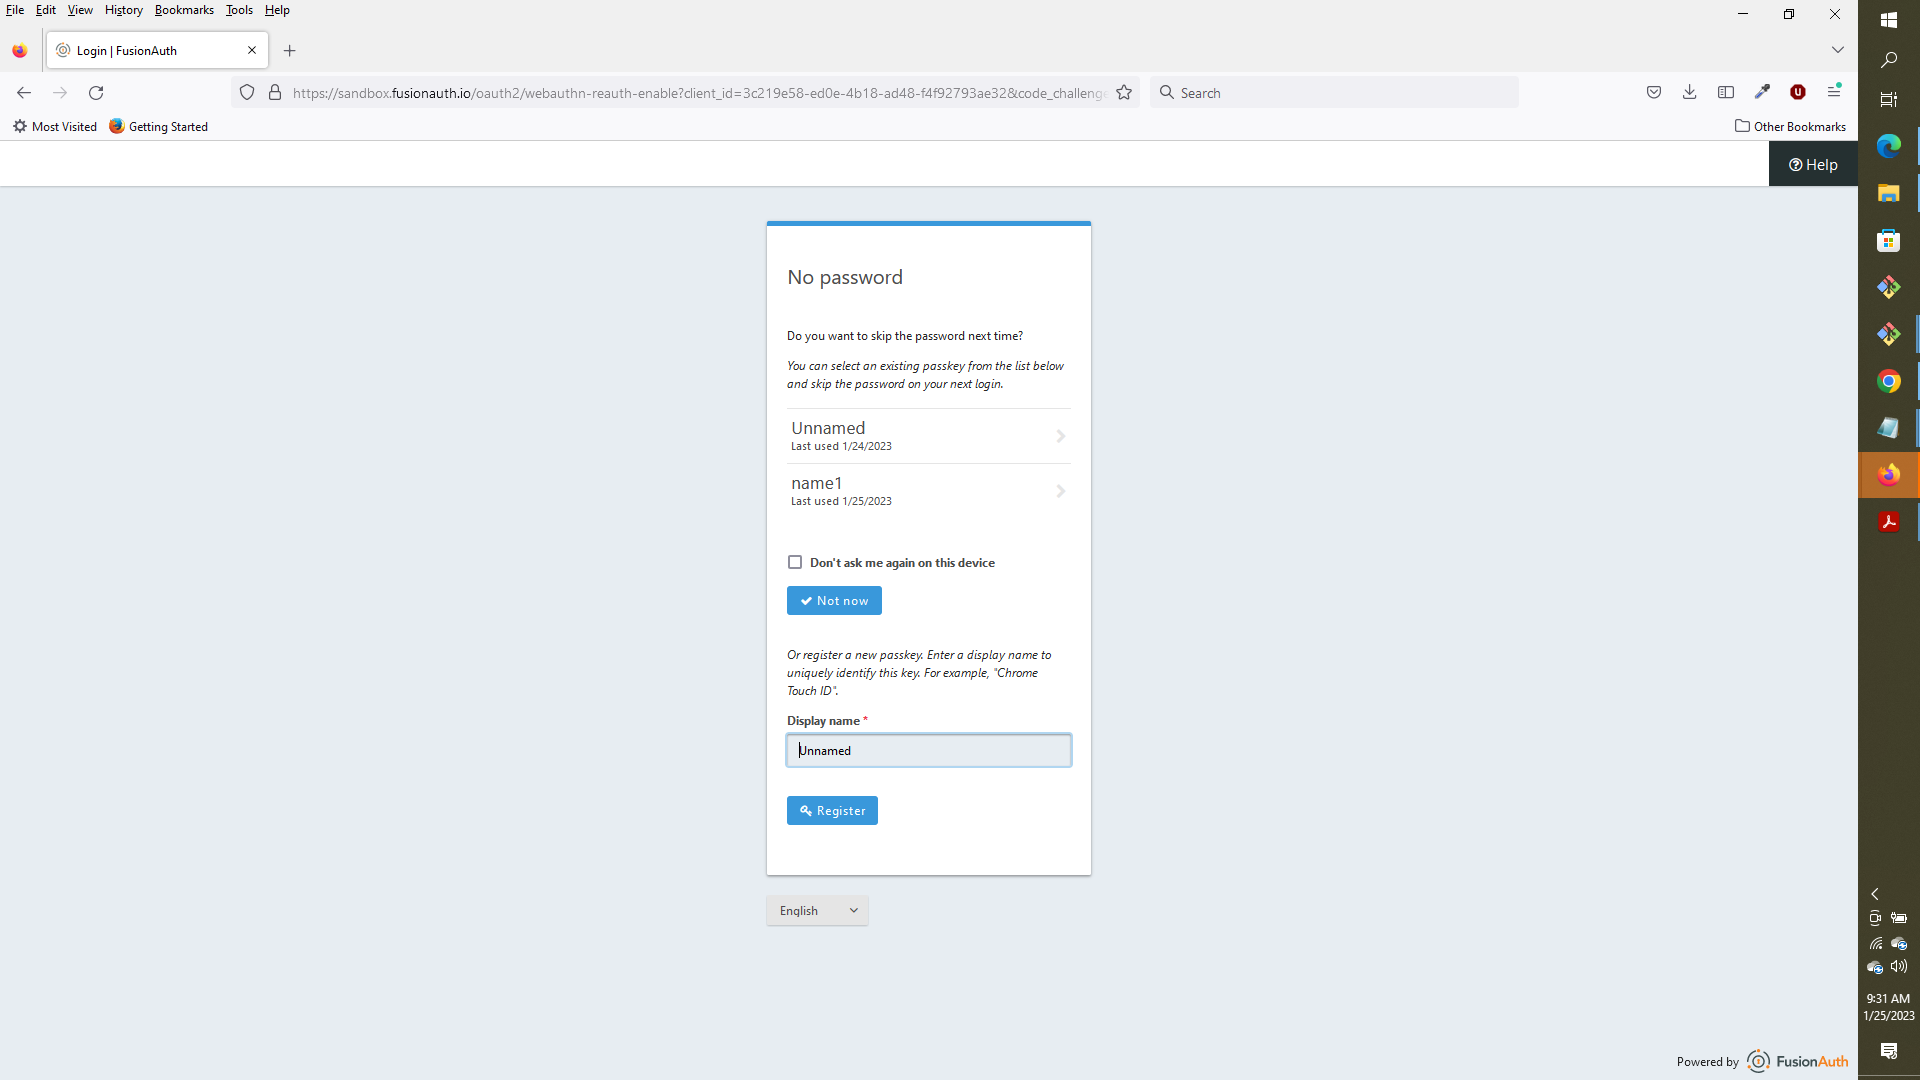This screenshot has width=1920, height=1080.
Task: Check the Don't ask me again checkbox
Action: coord(795,562)
